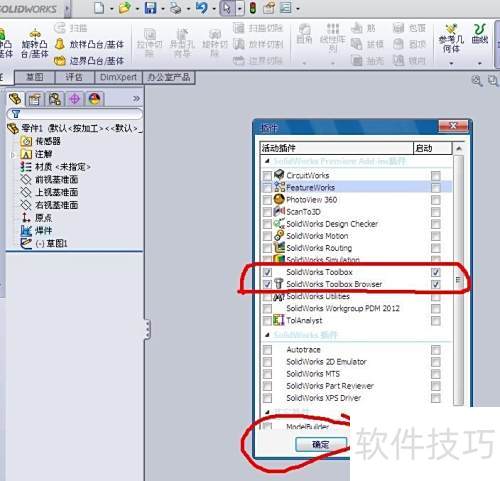Image resolution: width=500 pixels, height=481 pixels.
Task: Enable the CircuitWorks active add-in checkbox
Action: coord(267,176)
